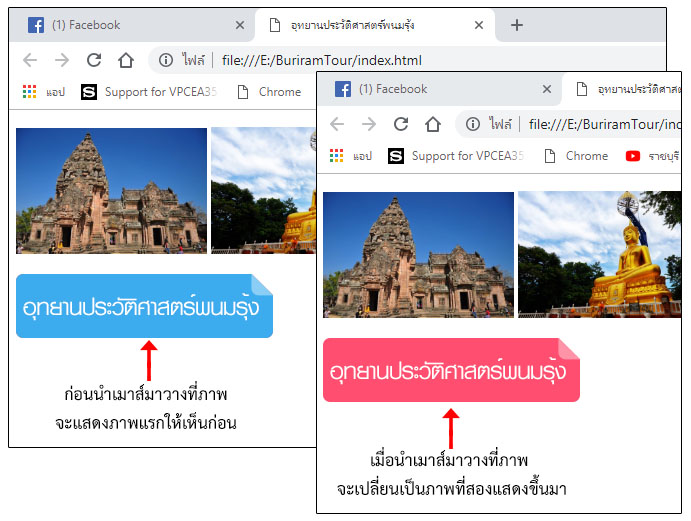Open the apps grid shortcut in the front window

(336, 156)
